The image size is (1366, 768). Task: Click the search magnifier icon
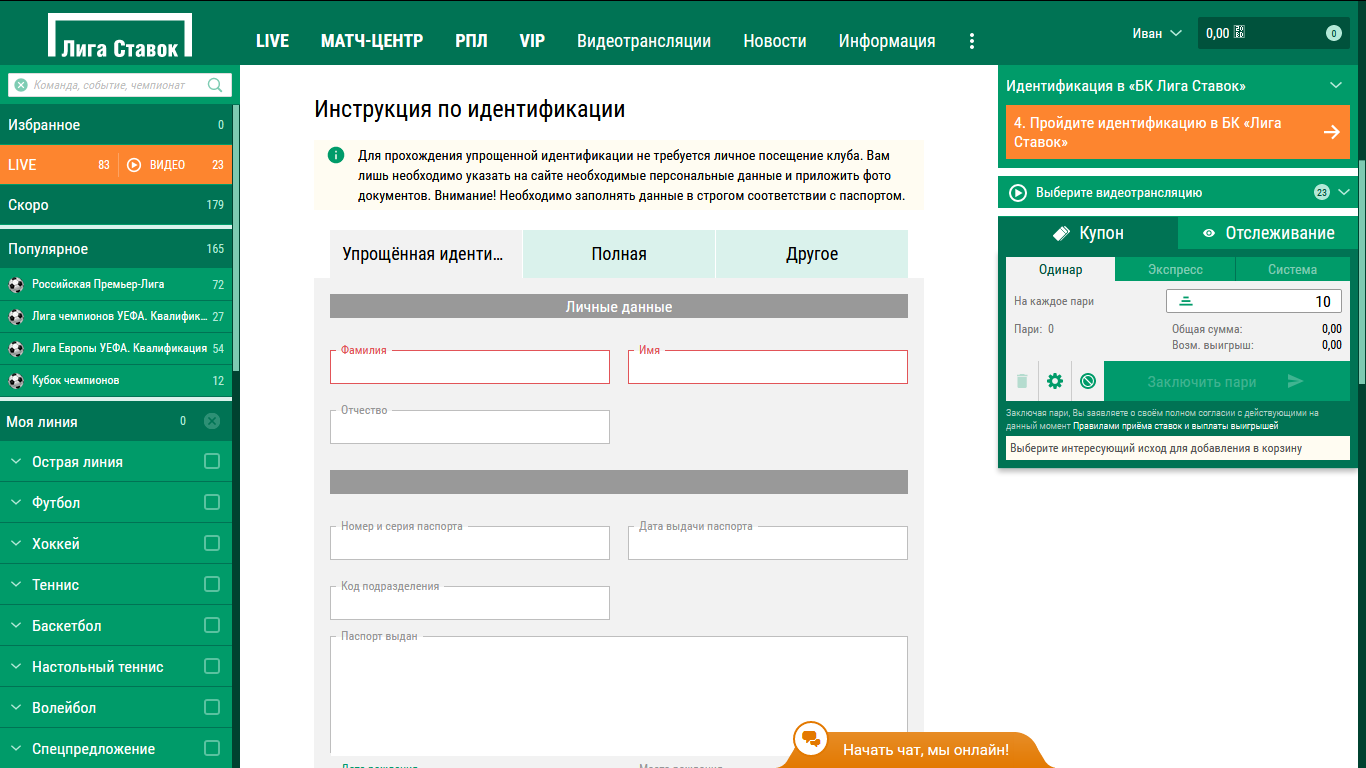point(215,85)
